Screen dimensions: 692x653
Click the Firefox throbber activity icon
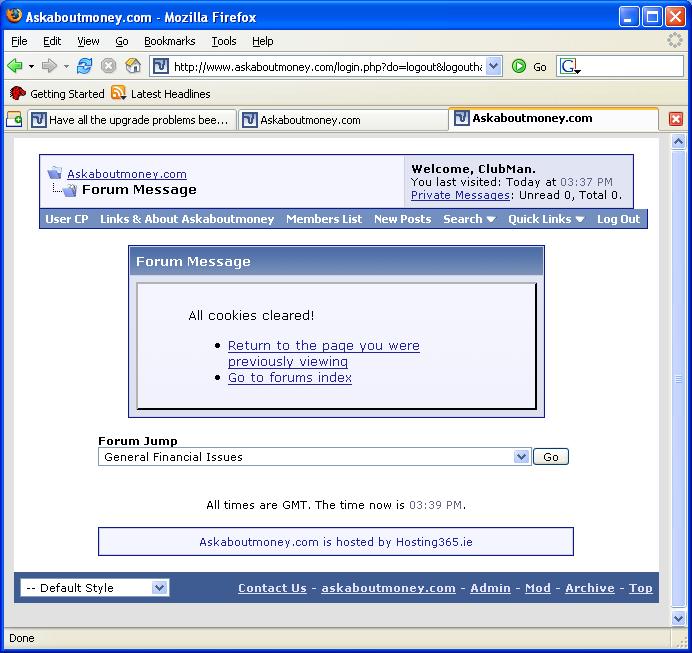point(674,40)
